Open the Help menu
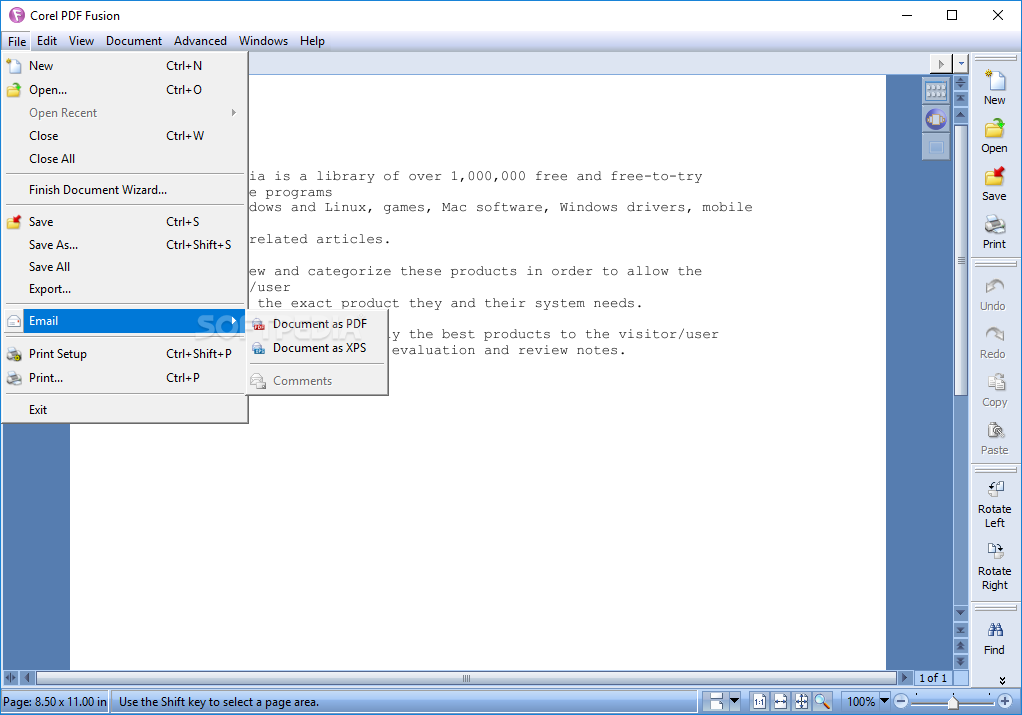 point(312,41)
